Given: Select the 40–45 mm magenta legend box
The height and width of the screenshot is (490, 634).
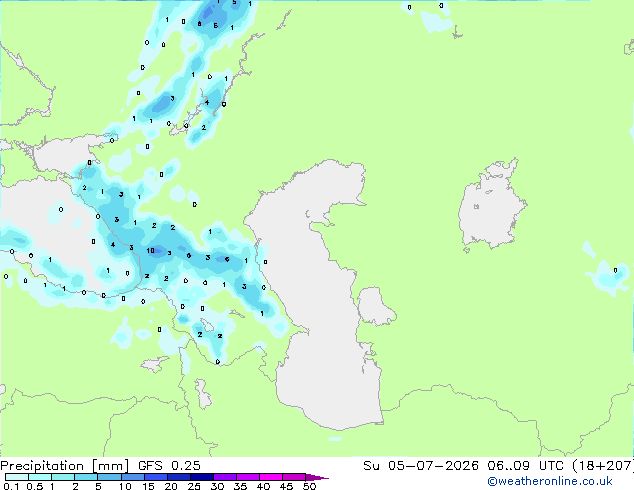Looking at the screenshot, I should (x=271, y=477).
